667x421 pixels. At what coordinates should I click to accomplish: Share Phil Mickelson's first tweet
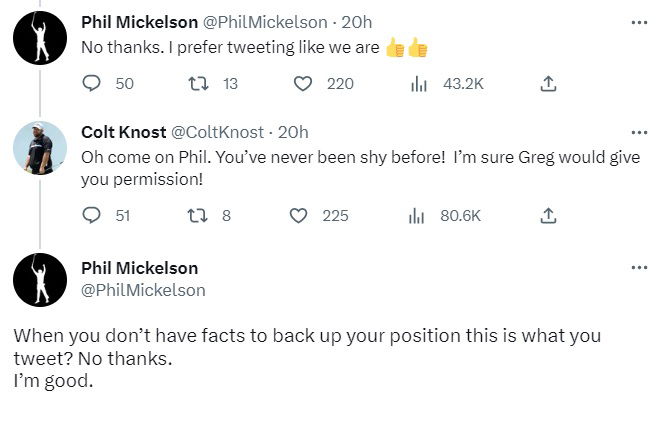click(x=548, y=84)
